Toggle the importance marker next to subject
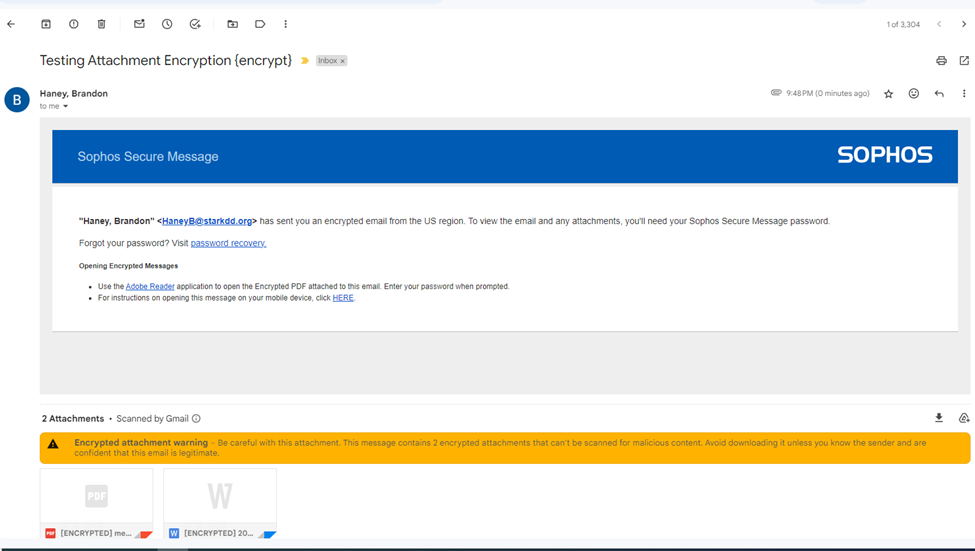The image size is (975, 551). 305,60
